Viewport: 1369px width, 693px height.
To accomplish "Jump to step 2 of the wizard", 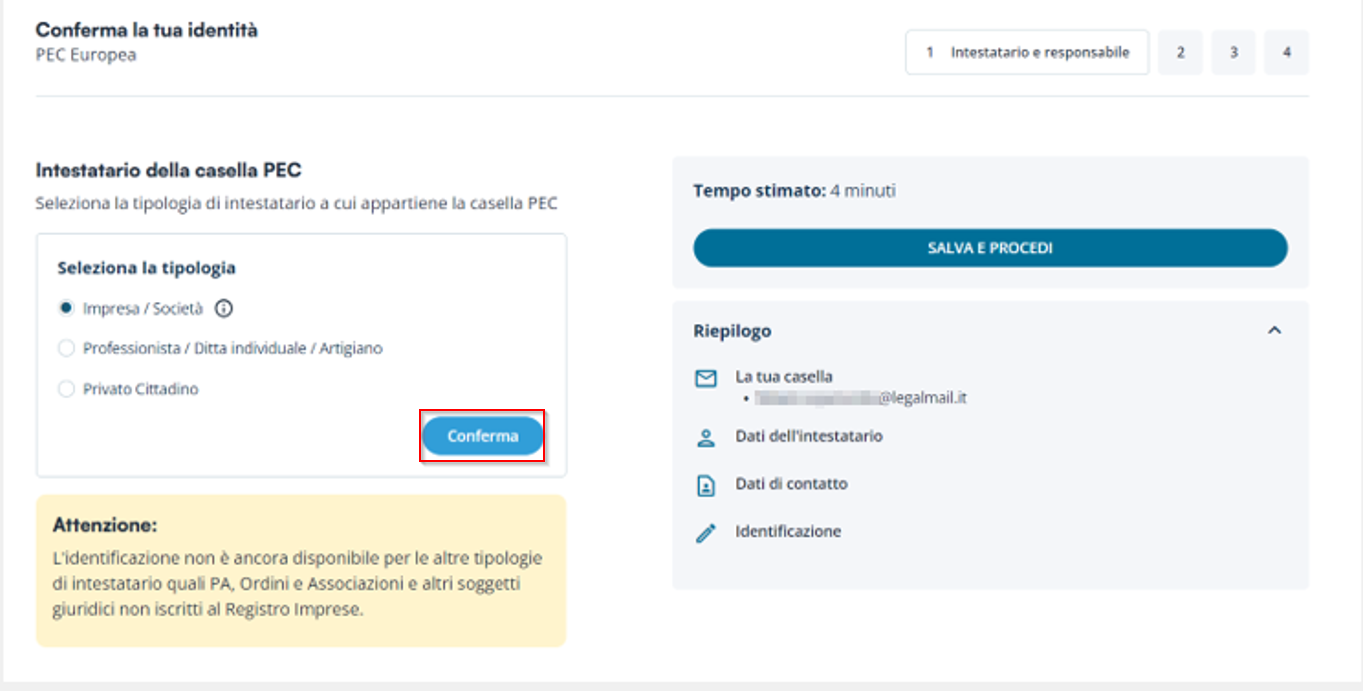I will click(x=1180, y=53).
